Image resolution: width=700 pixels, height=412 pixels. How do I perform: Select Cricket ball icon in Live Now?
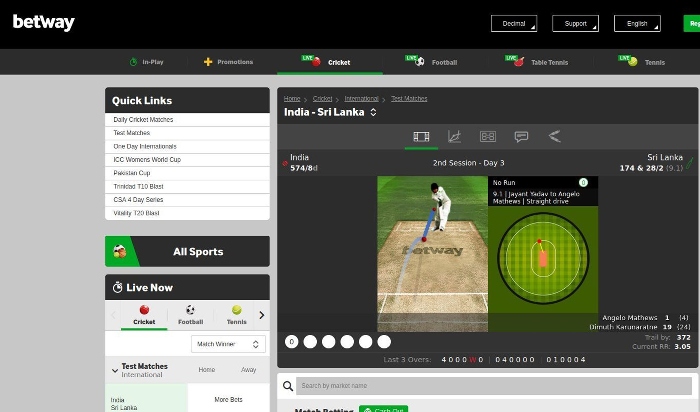pyautogui.click(x=144, y=310)
